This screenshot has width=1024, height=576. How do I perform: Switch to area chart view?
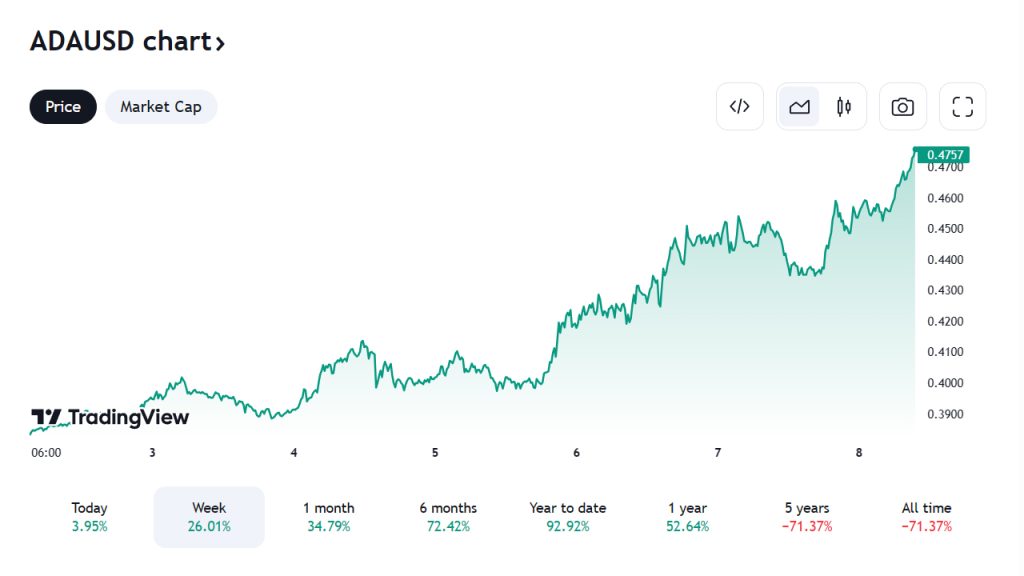coord(799,107)
